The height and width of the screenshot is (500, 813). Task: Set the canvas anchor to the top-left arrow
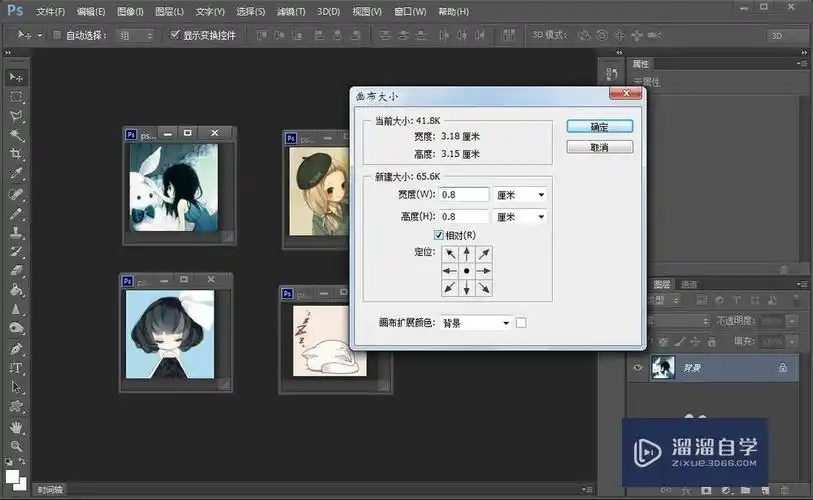[x=450, y=254]
